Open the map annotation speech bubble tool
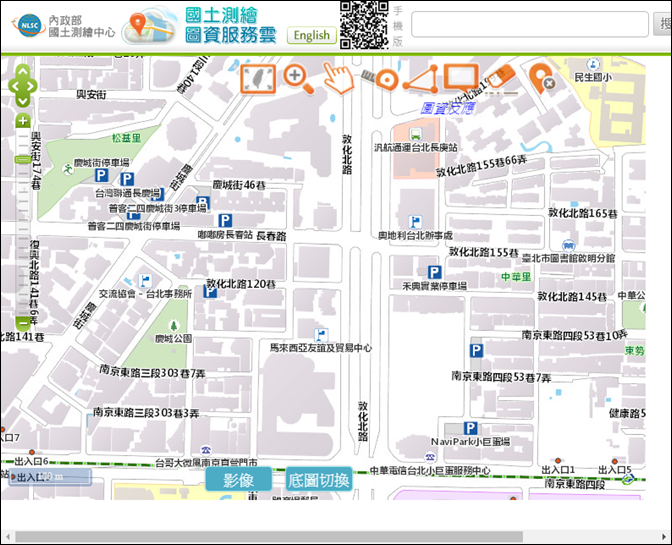The width and height of the screenshot is (672, 545). click(x=461, y=78)
